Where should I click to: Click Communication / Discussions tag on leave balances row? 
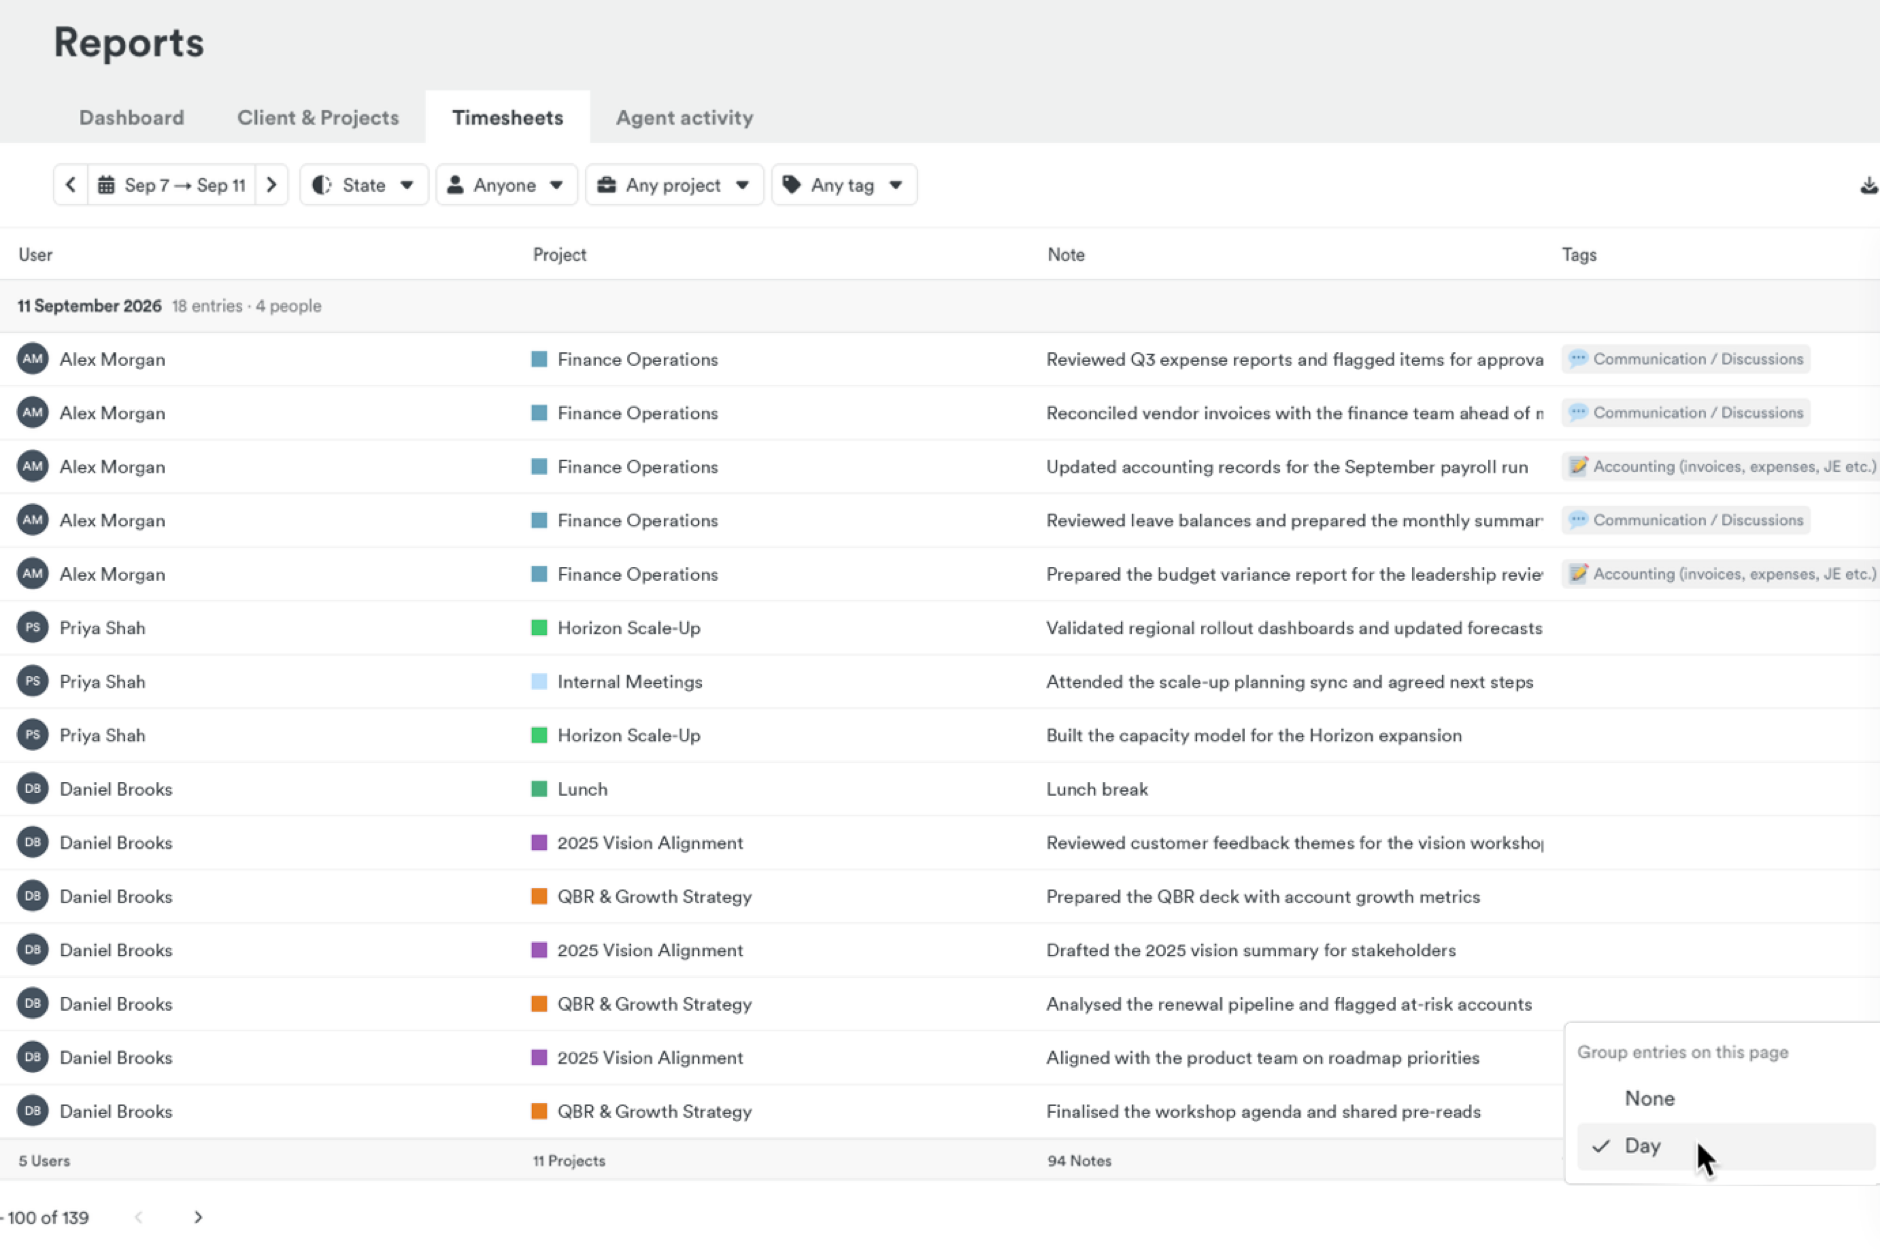click(1686, 520)
